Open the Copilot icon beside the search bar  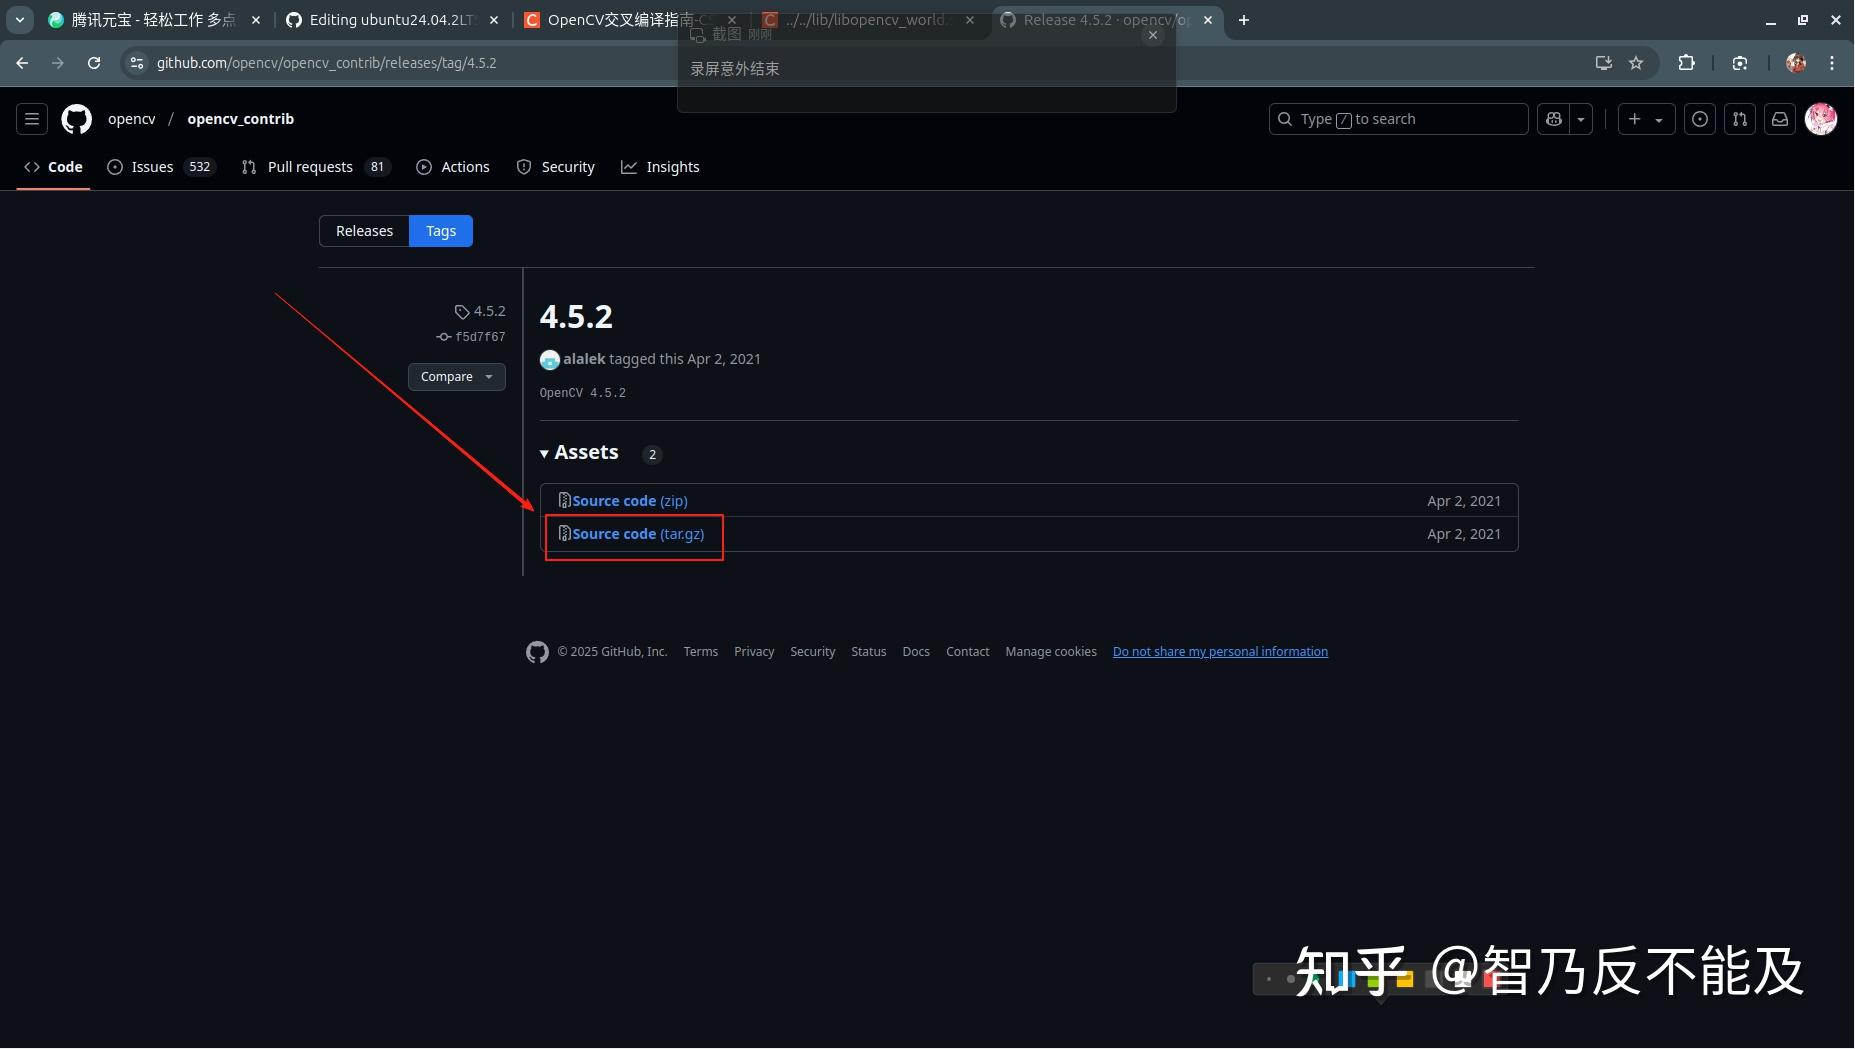[x=1553, y=118]
